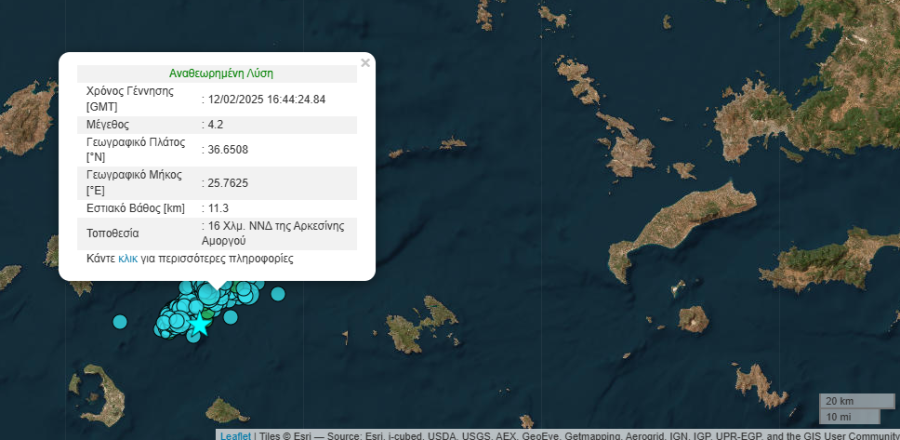Select the isolated cyan circle far left of cluster
This screenshot has width=900, height=440.
(x=120, y=322)
